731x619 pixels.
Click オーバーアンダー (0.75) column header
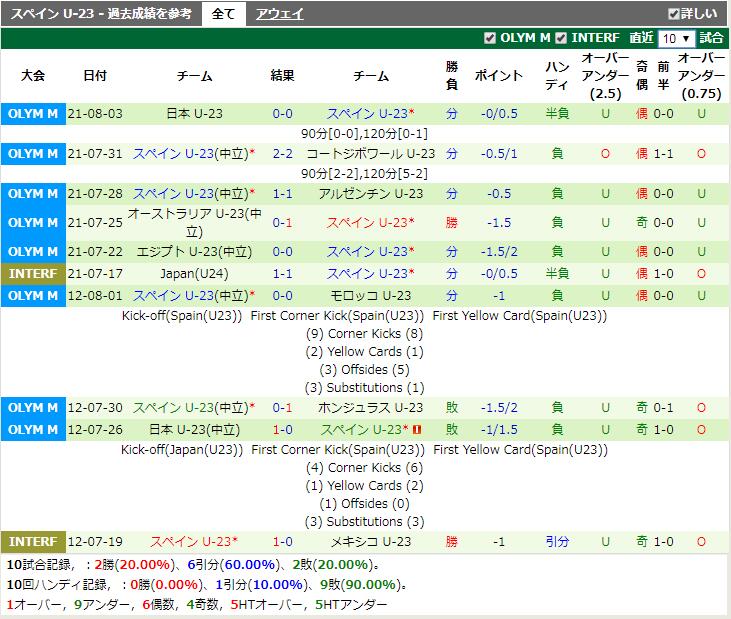701,76
